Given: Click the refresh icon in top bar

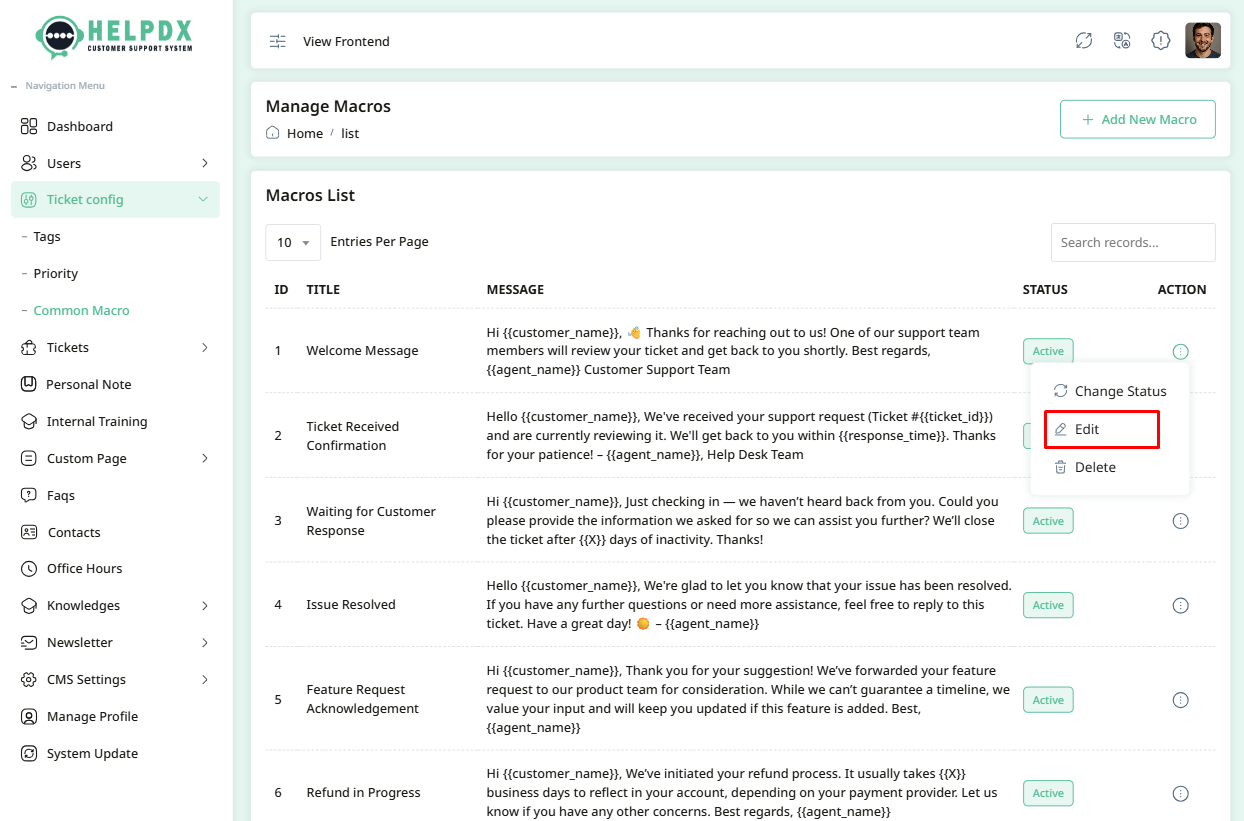Looking at the screenshot, I should [1084, 41].
